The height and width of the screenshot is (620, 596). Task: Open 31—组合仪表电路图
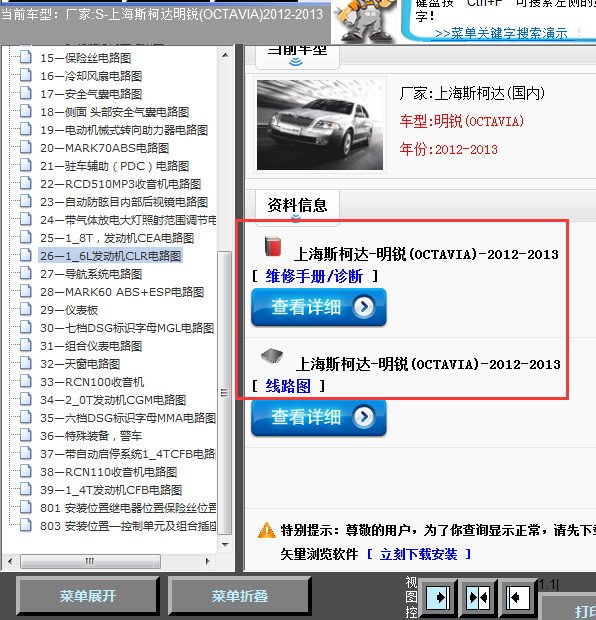91,346
